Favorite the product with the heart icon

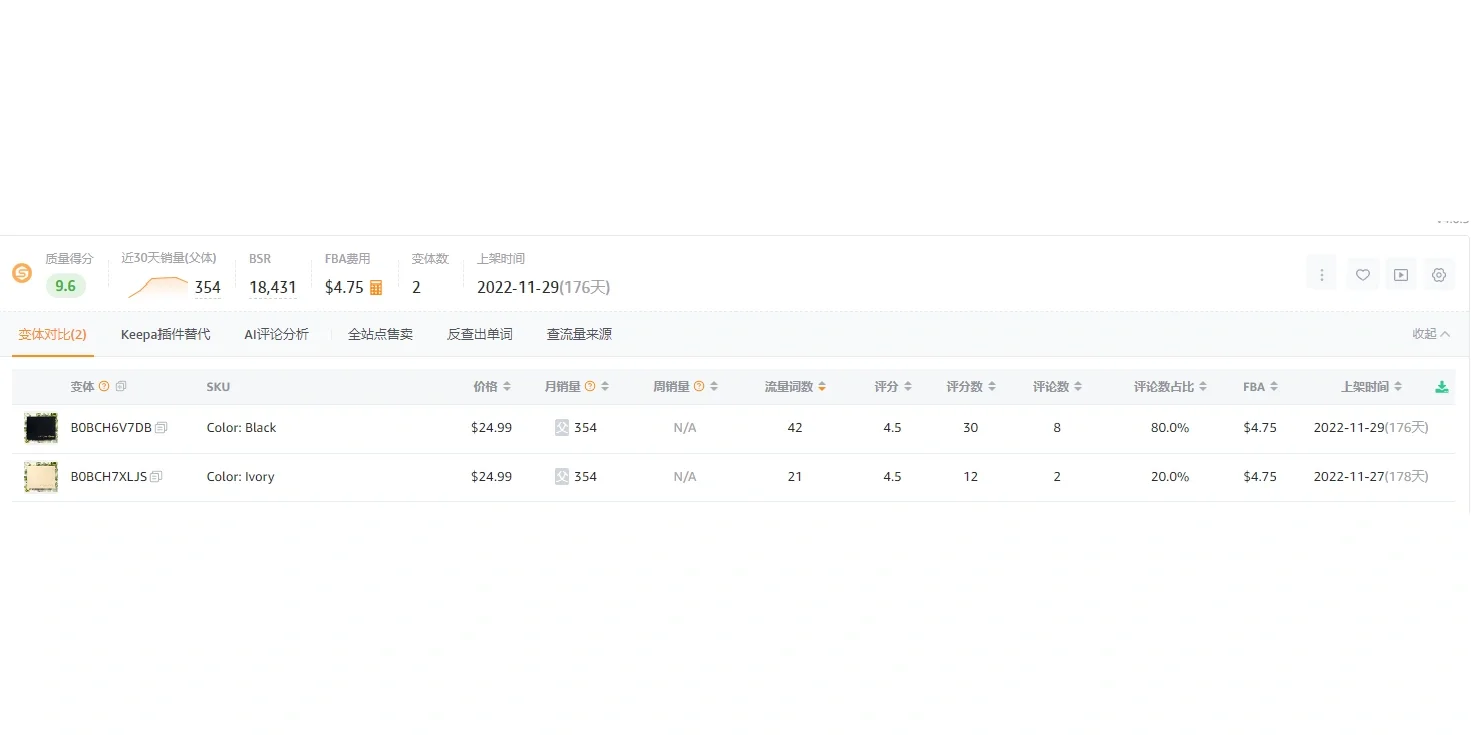(1362, 275)
